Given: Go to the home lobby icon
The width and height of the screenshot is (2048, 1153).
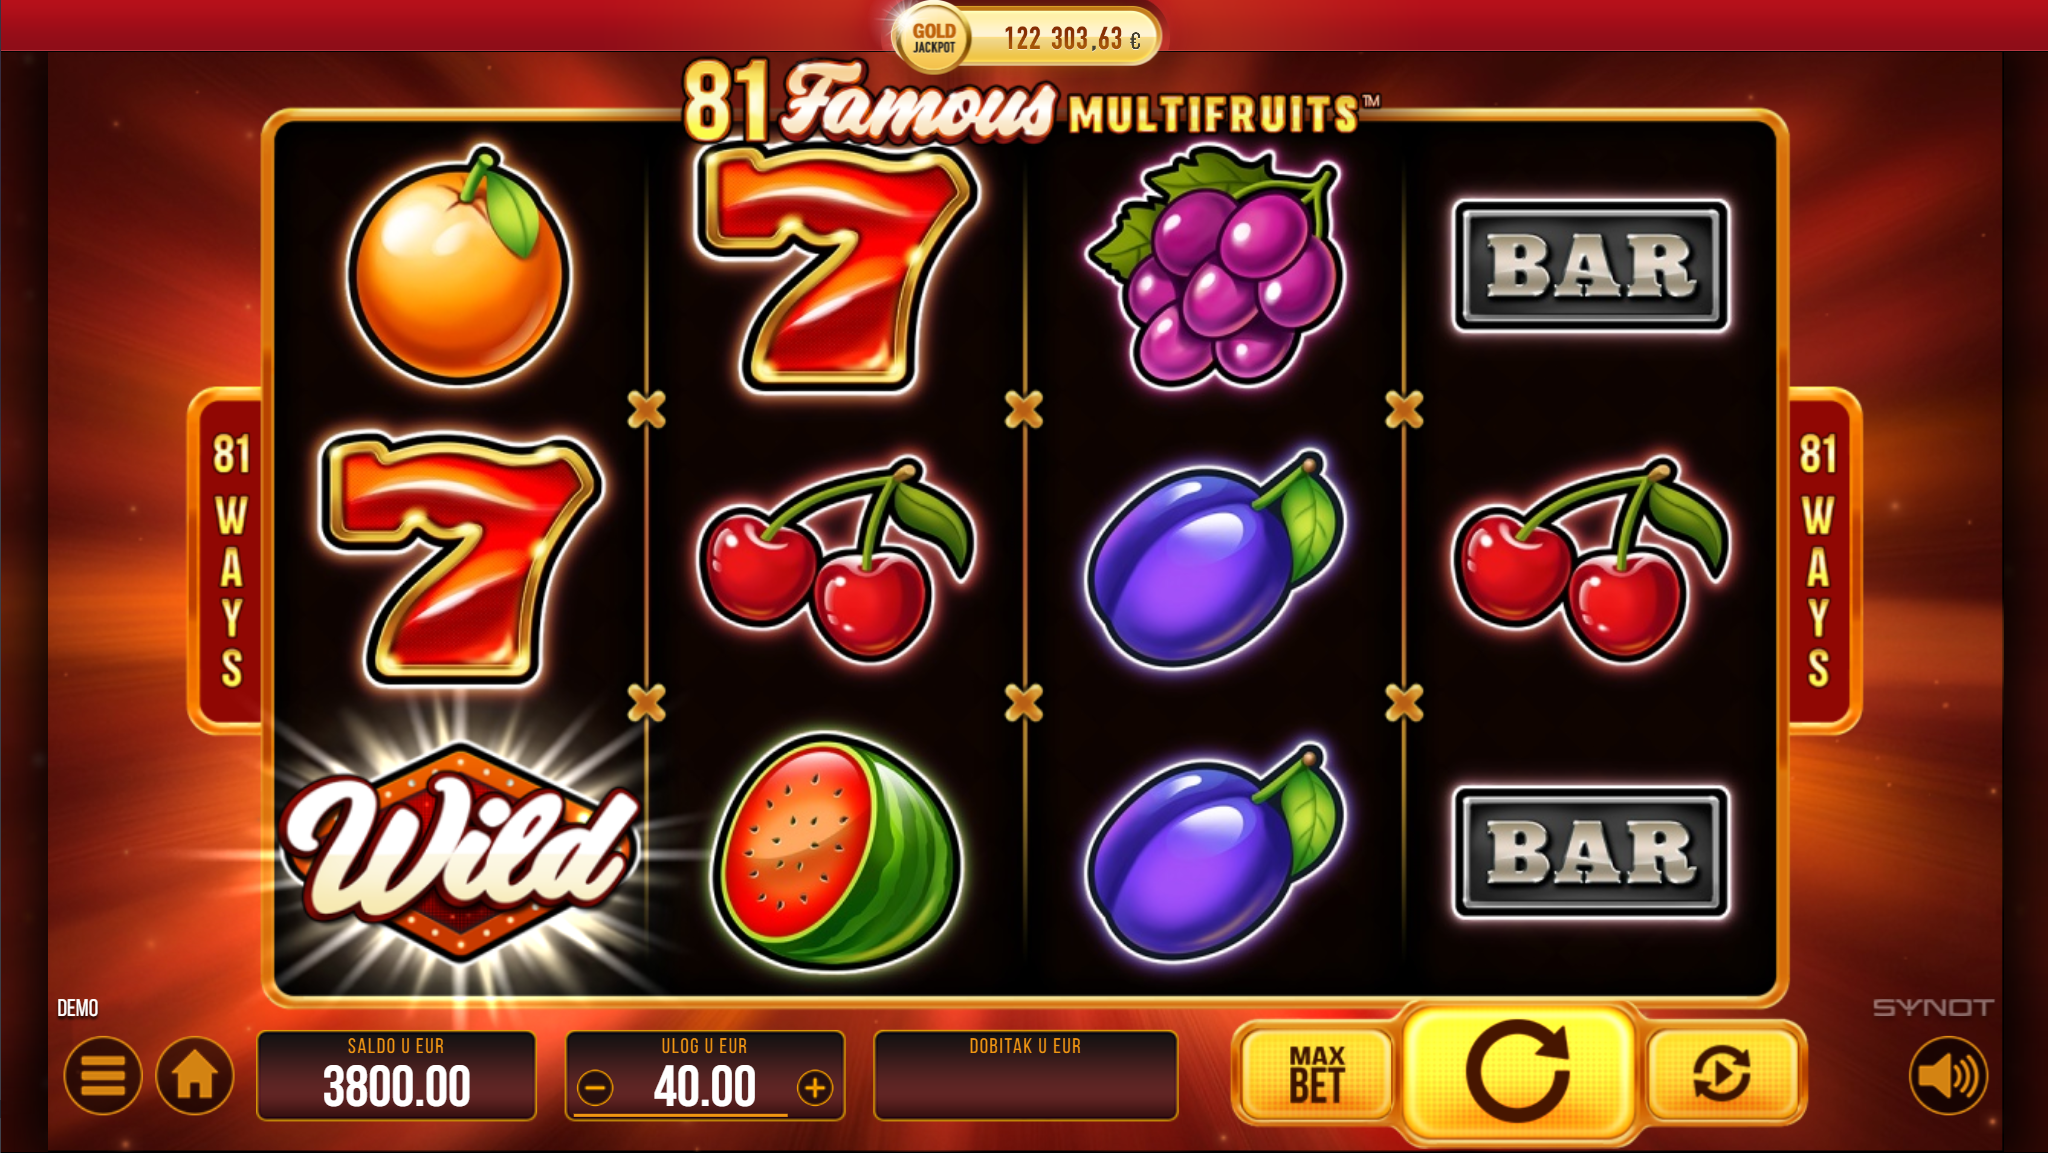Looking at the screenshot, I should [195, 1076].
